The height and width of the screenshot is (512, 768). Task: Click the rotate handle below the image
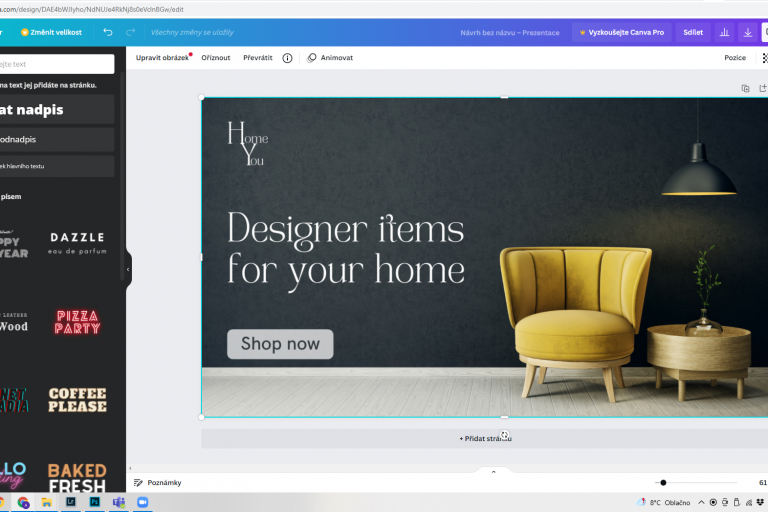click(x=504, y=435)
